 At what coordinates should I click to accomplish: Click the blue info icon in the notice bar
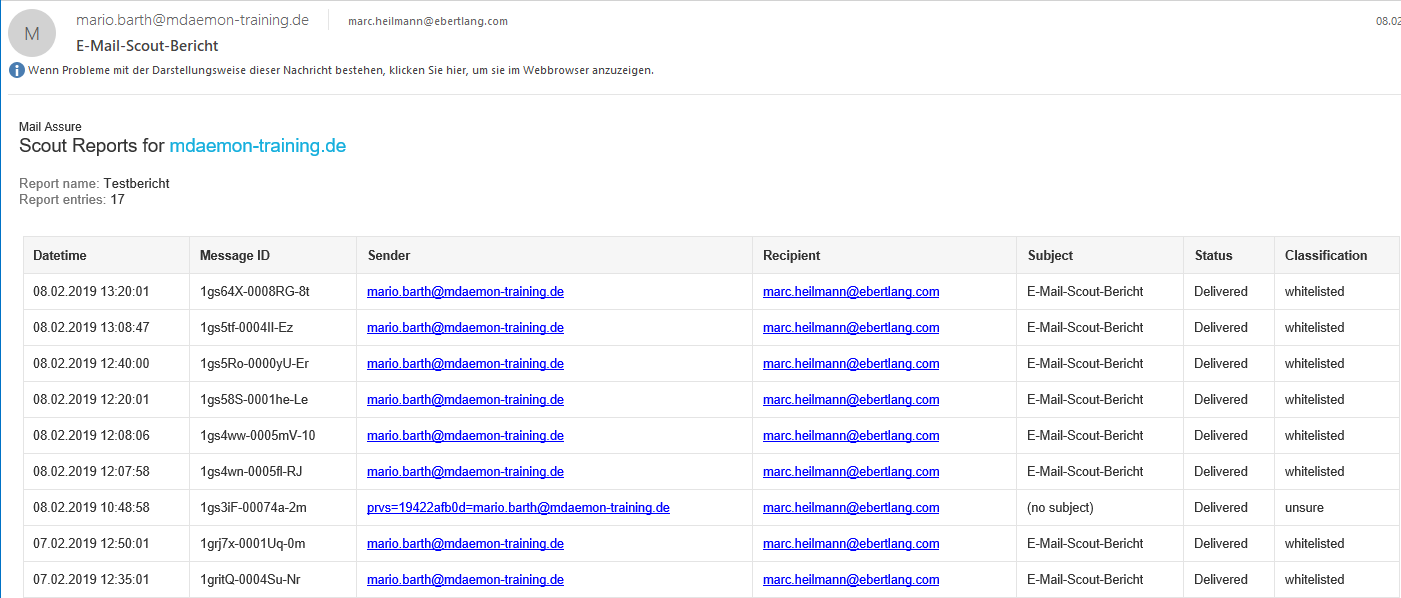[16, 70]
